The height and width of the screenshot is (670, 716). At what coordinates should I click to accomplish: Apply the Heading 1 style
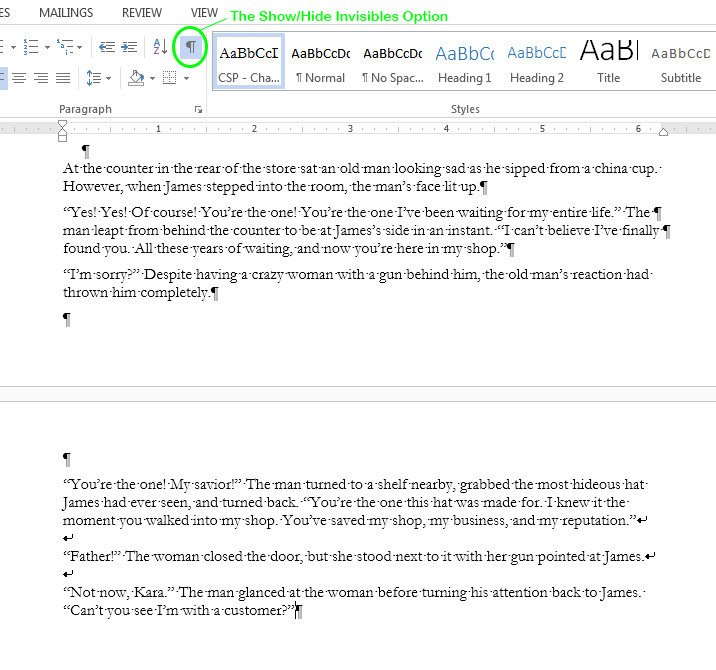(465, 61)
